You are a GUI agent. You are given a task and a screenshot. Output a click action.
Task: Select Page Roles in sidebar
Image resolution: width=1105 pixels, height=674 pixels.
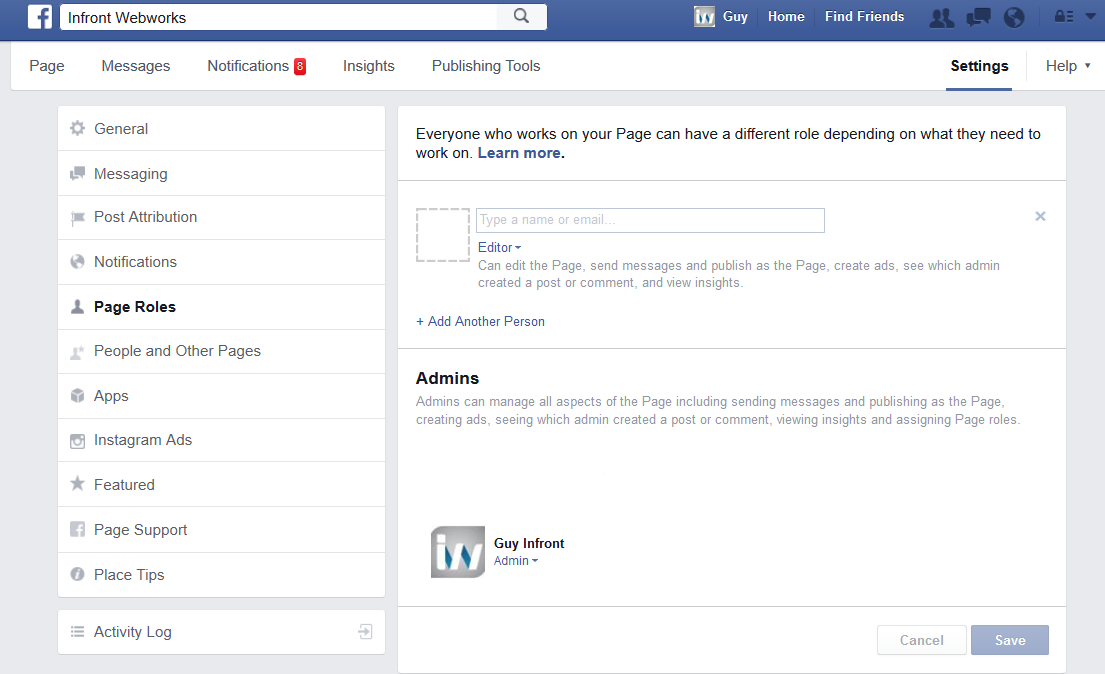pos(221,307)
